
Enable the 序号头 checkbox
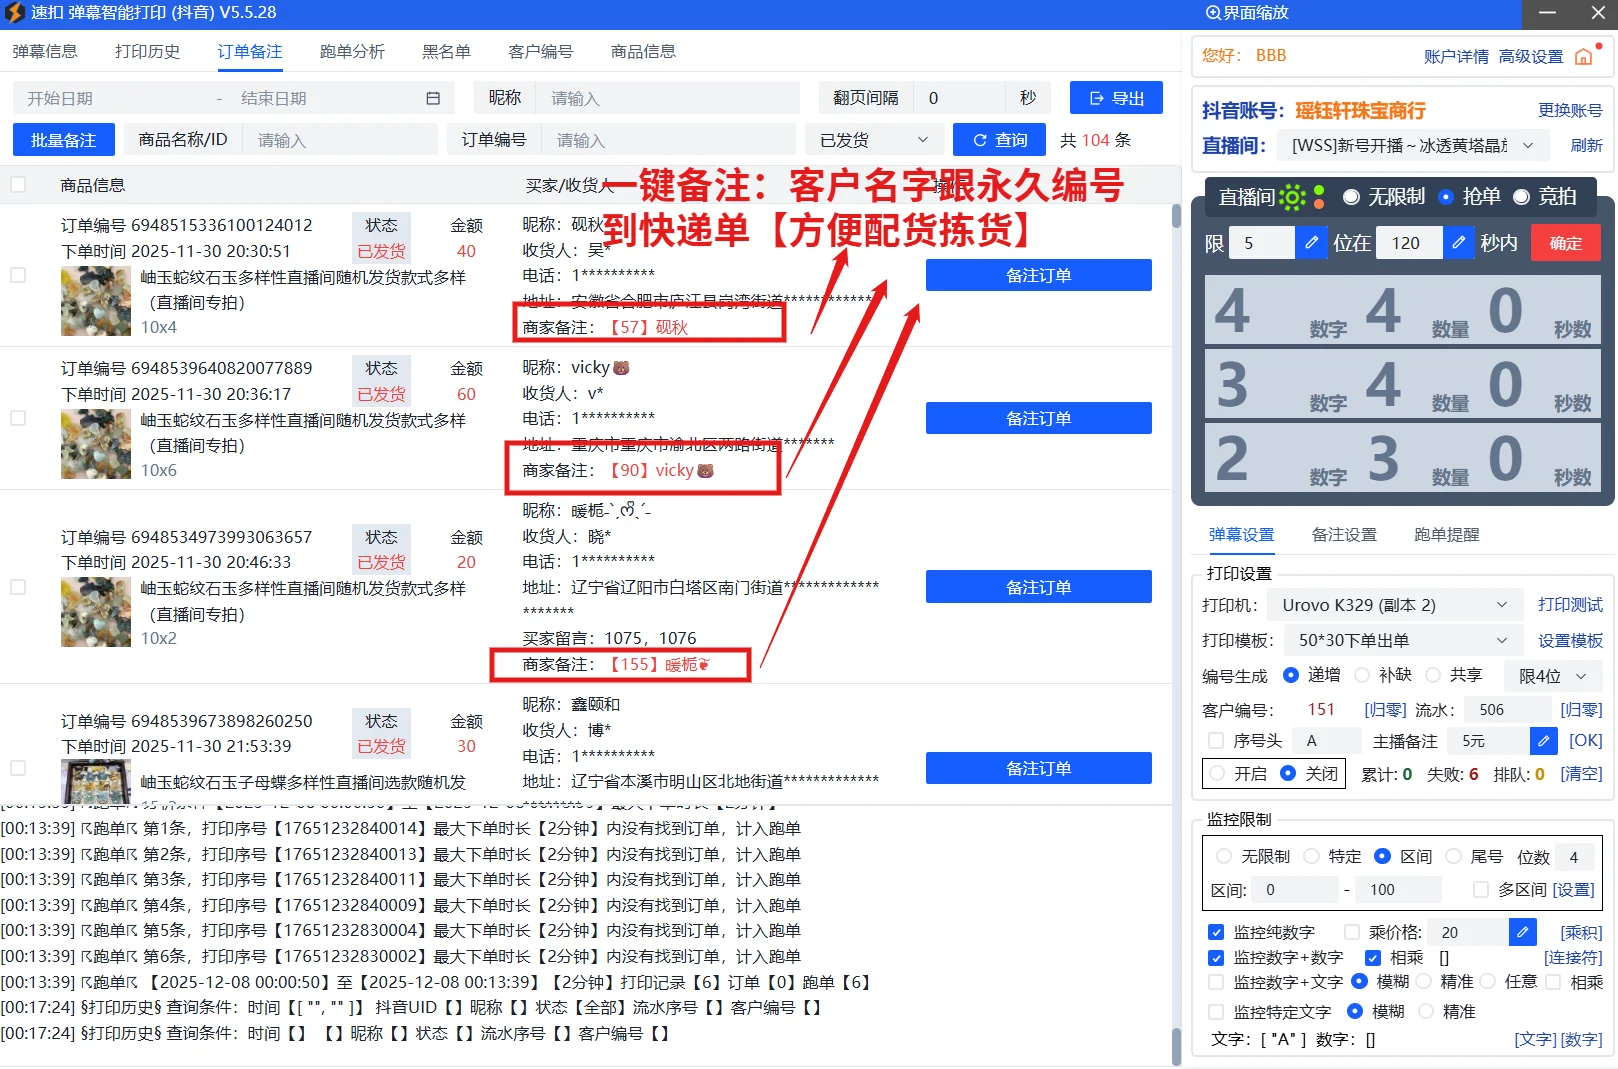coord(1217,740)
